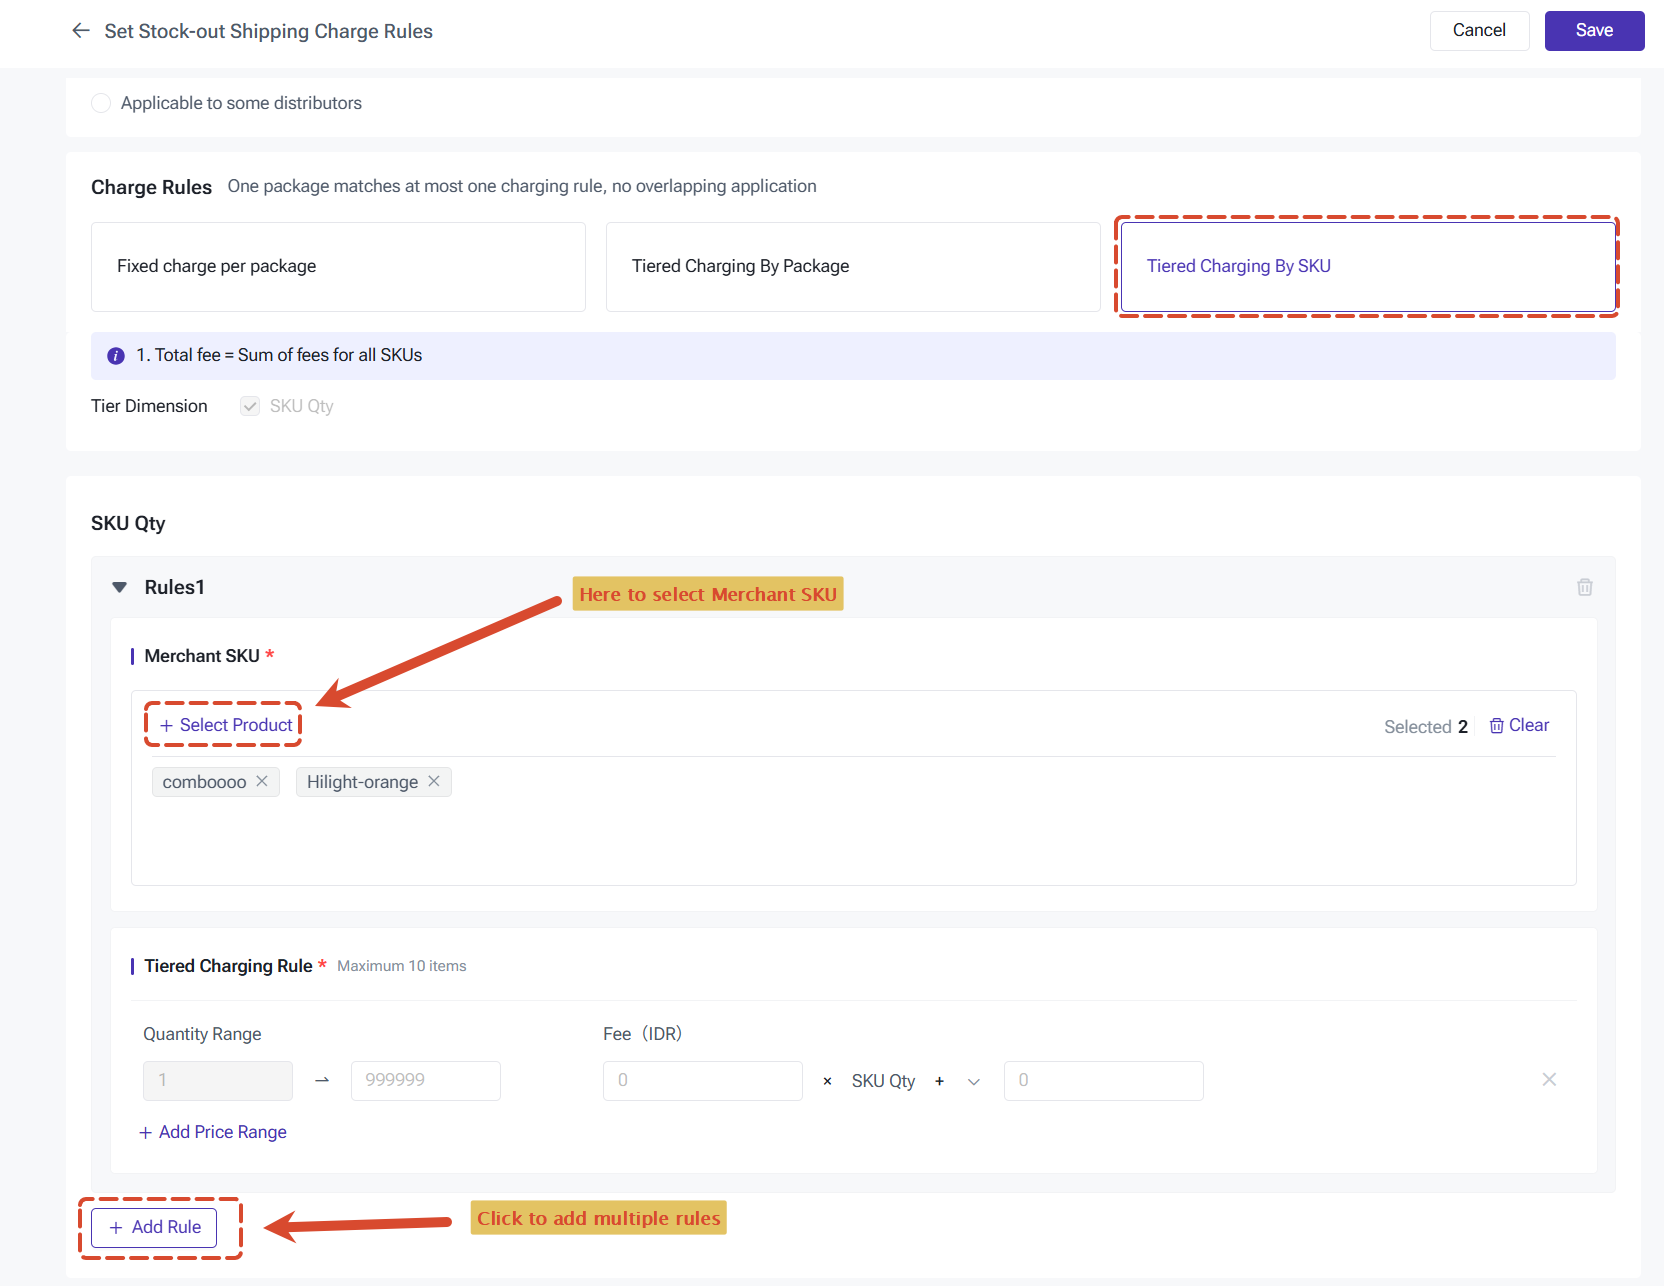Viewport: 1664px width, 1286px height.
Task: Collapse the Rules1 section triangle
Action: click(x=120, y=587)
